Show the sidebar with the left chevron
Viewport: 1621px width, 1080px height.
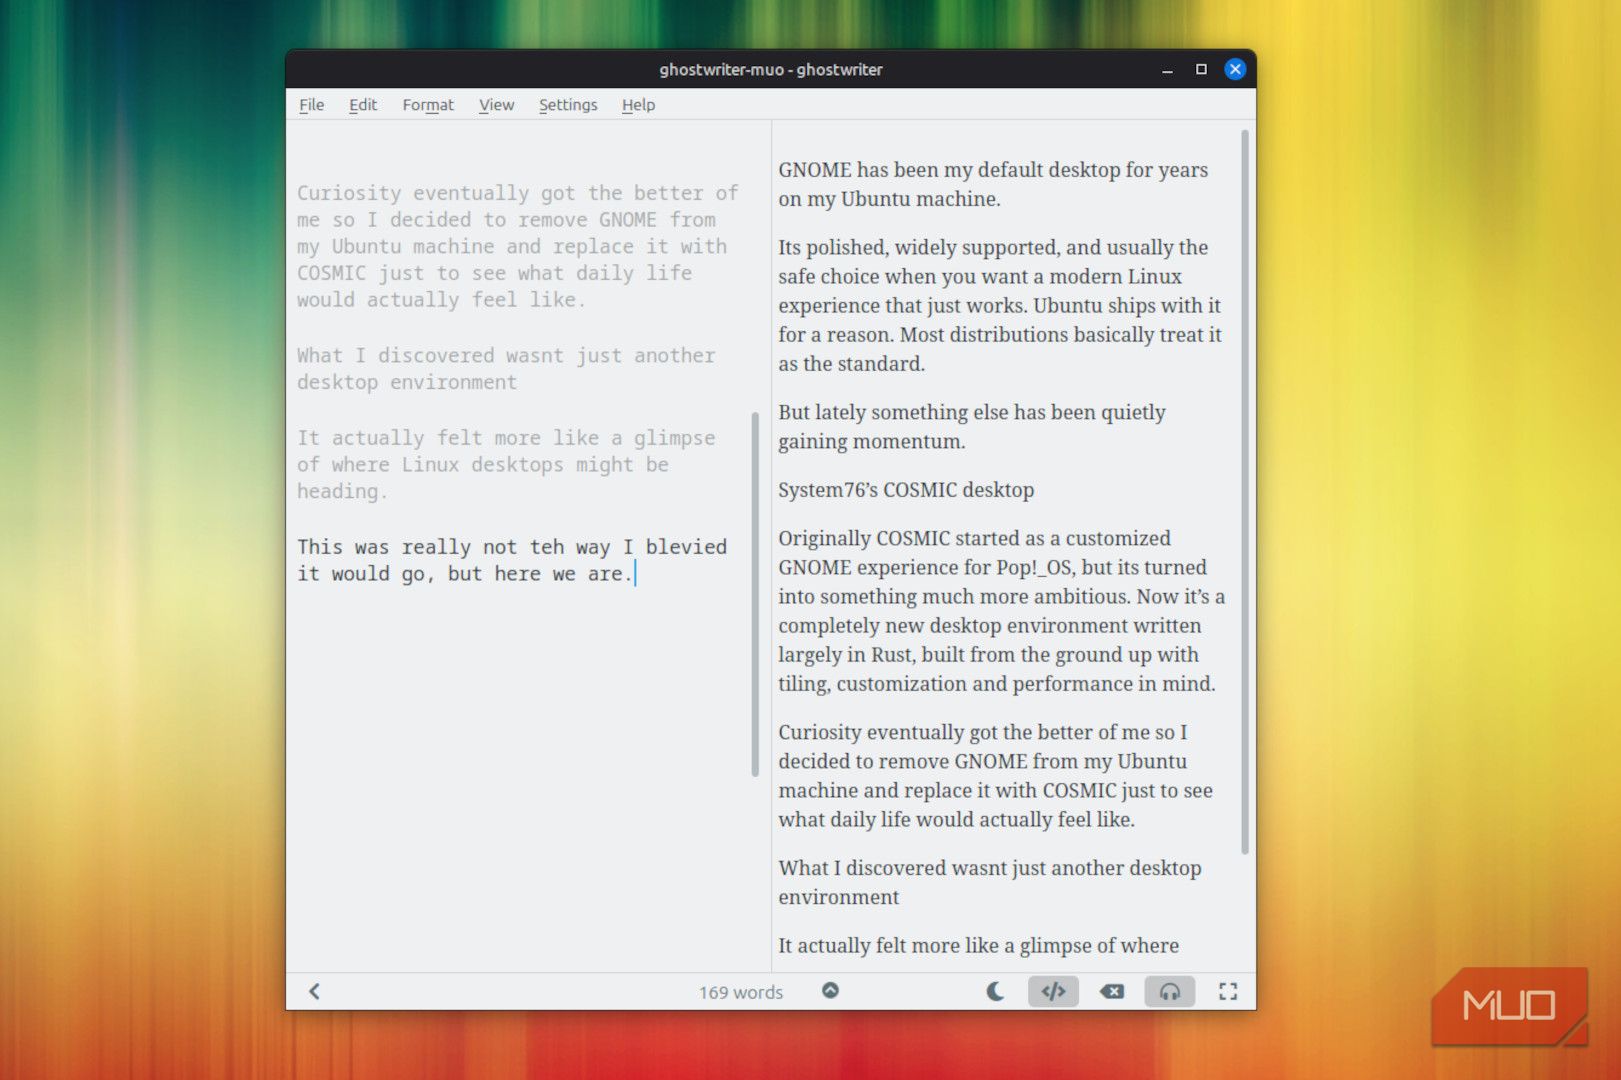point(314,991)
